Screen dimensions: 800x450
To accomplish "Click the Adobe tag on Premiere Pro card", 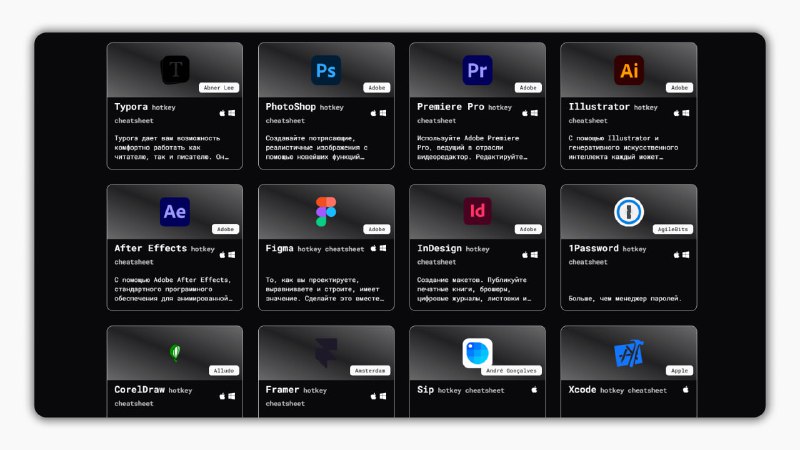I will coord(528,88).
